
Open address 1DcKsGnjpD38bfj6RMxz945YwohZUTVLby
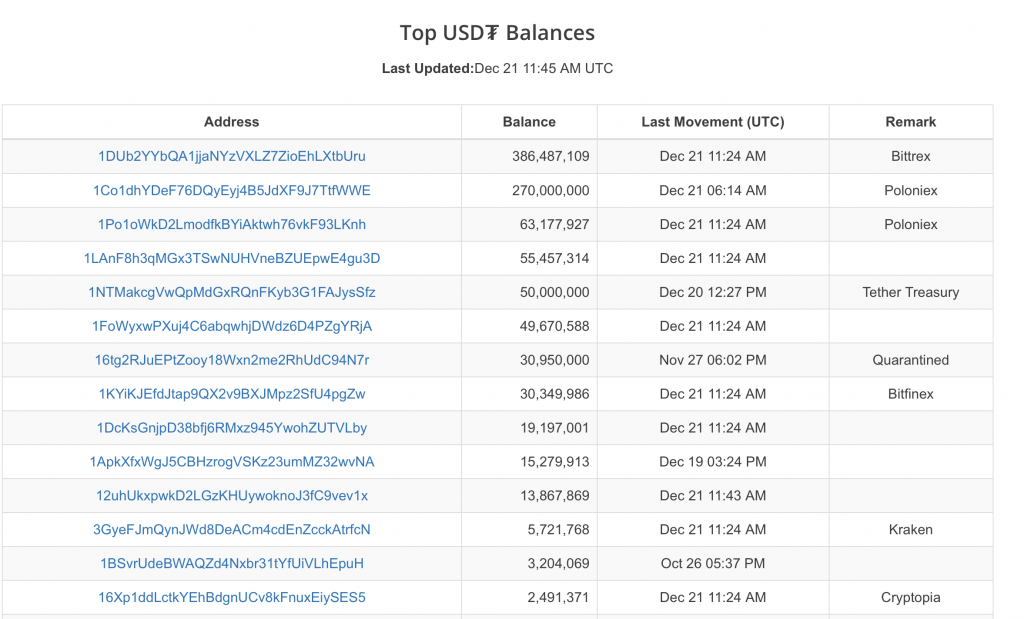pos(231,428)
